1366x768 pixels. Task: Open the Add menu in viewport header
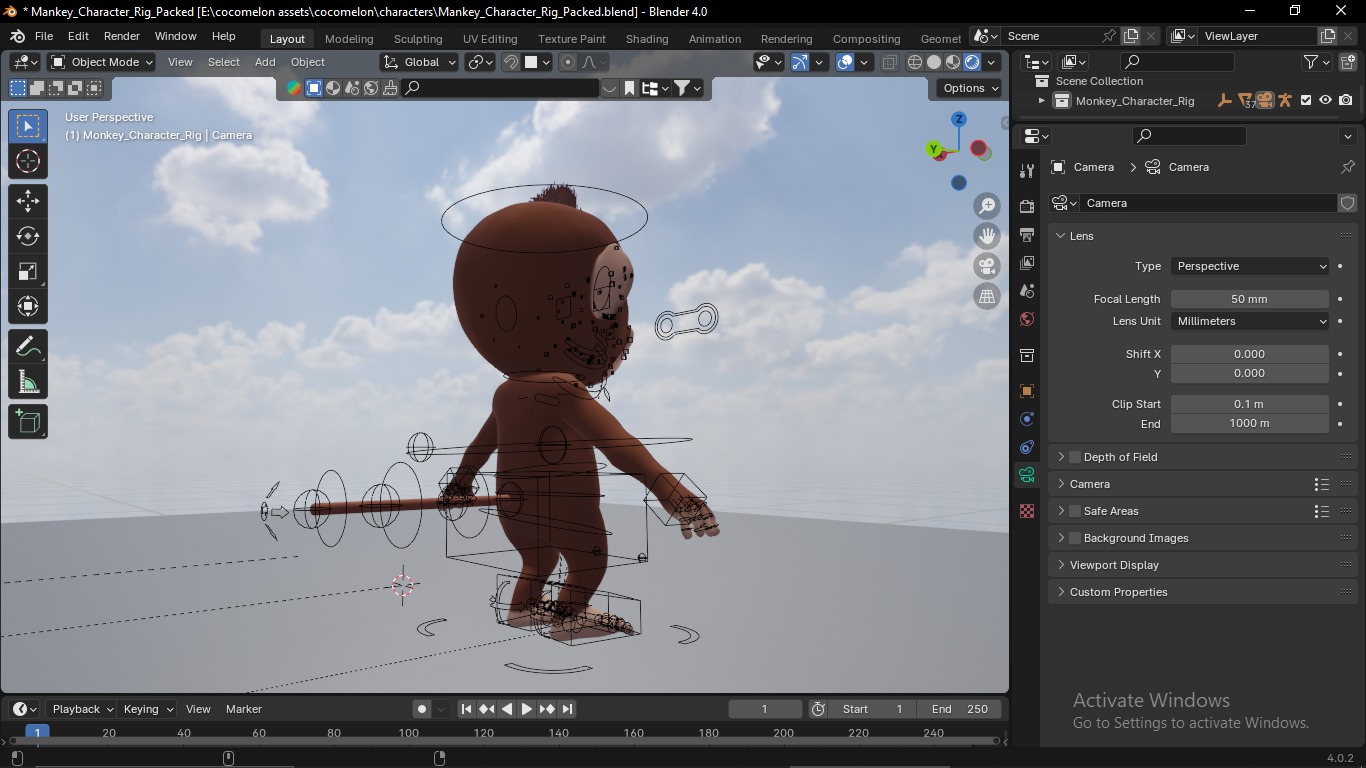[x=265, y=62]
